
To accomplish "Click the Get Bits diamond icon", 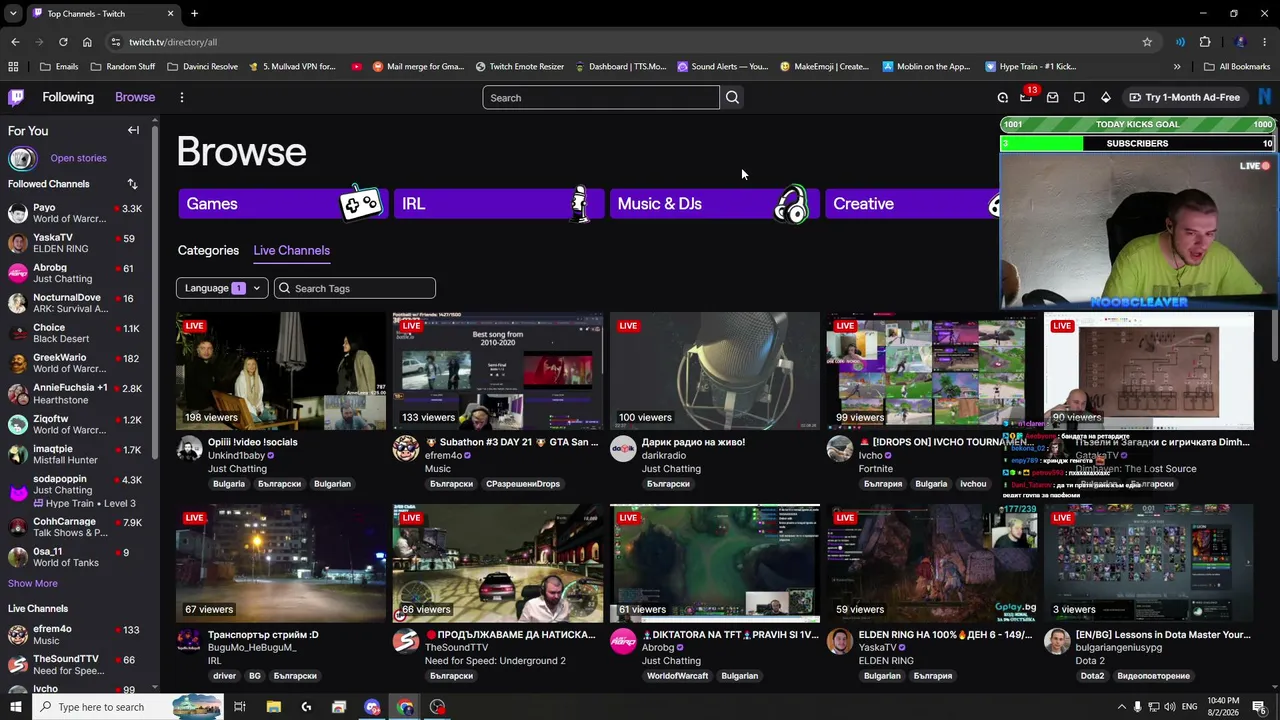I will [1105, 97].
